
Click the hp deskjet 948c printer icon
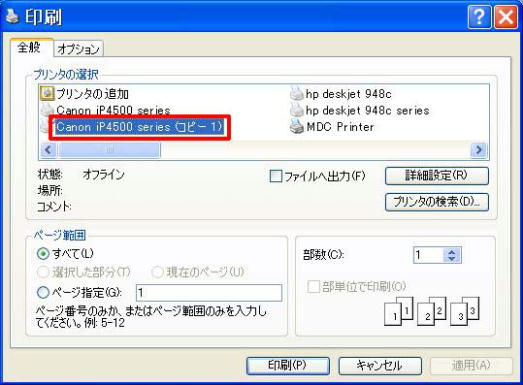tap(296, 93)
